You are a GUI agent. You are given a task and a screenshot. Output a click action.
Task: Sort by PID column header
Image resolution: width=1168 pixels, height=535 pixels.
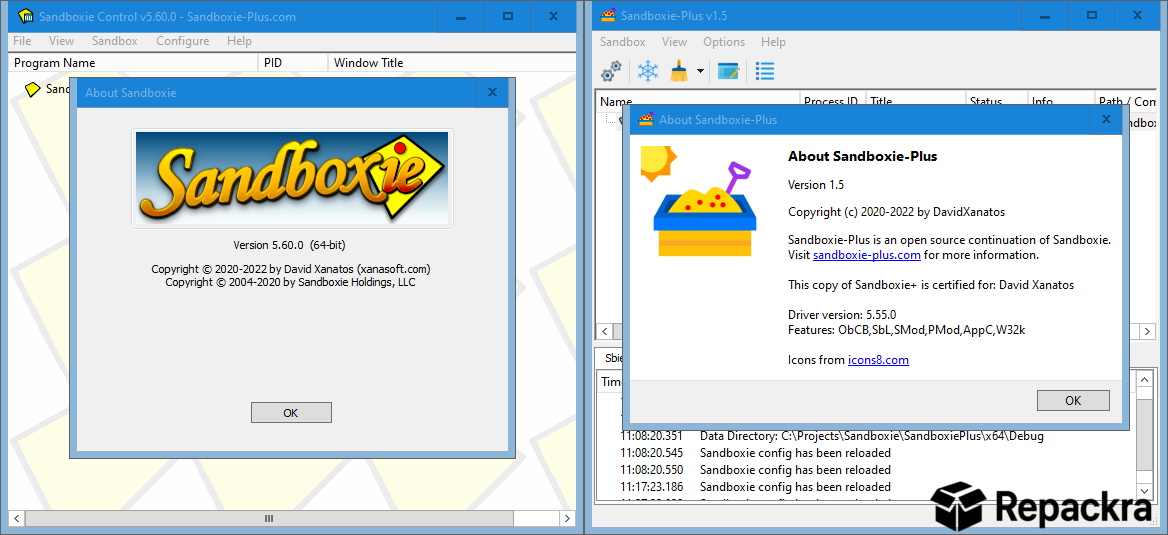pyautogui.click(x=293, y=63)
